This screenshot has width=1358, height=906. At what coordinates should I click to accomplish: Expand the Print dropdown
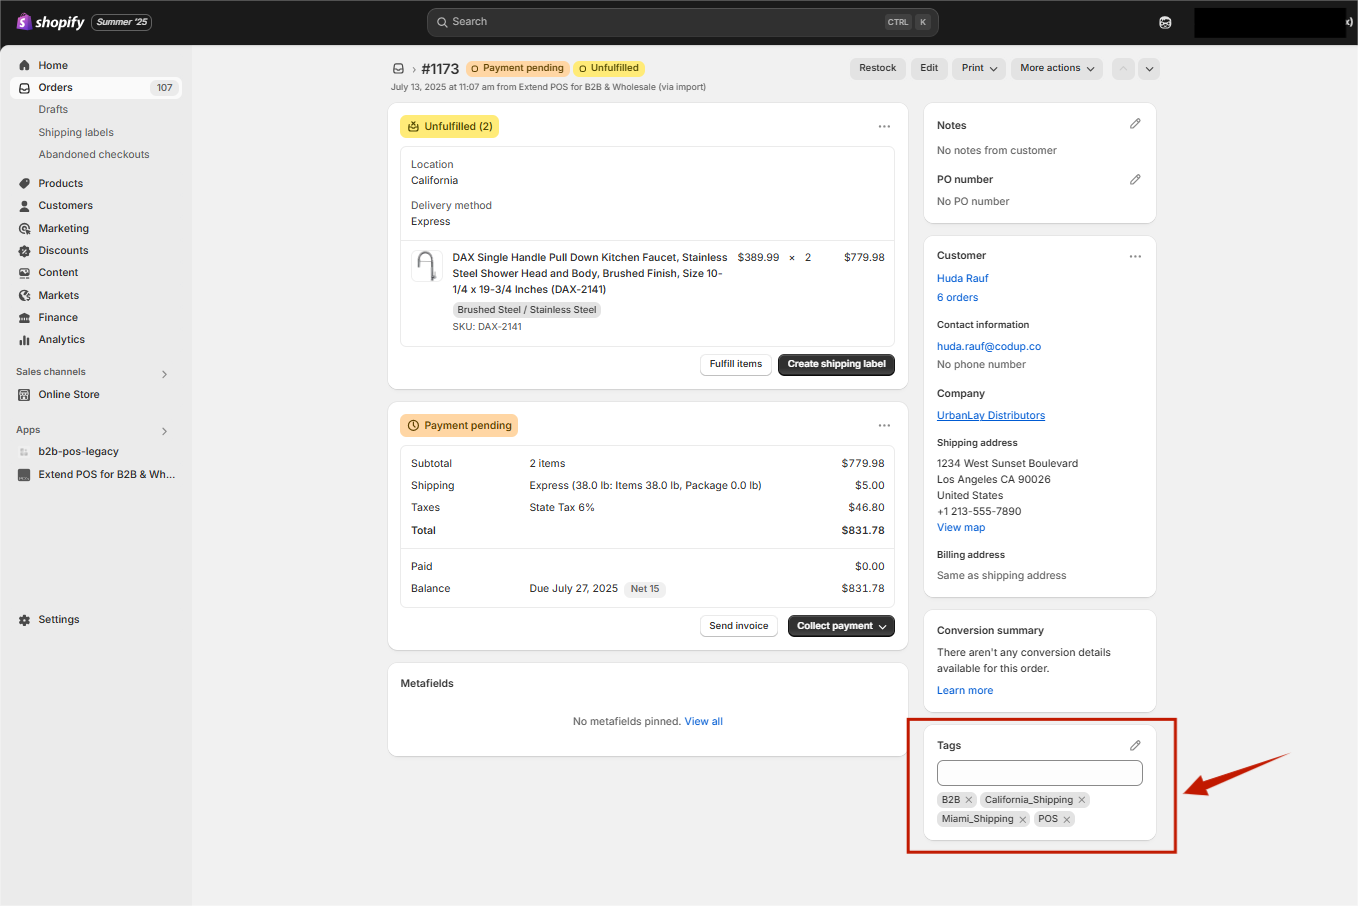click(979, 69)
